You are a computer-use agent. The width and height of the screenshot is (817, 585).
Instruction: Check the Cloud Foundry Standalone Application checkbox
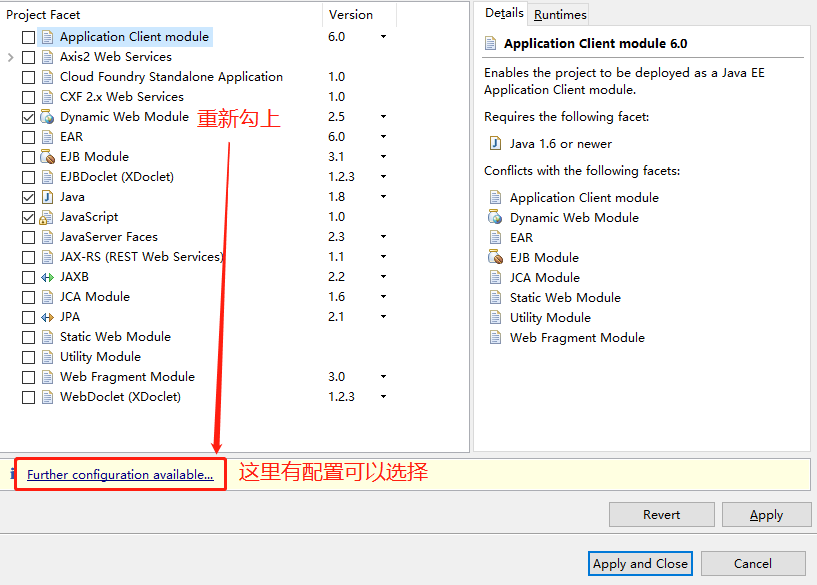click(28, 77)
